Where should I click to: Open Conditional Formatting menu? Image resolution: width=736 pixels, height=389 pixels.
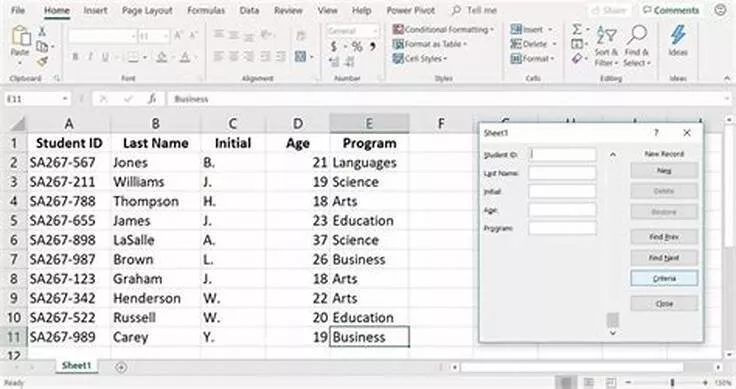(x=443, y=30)
